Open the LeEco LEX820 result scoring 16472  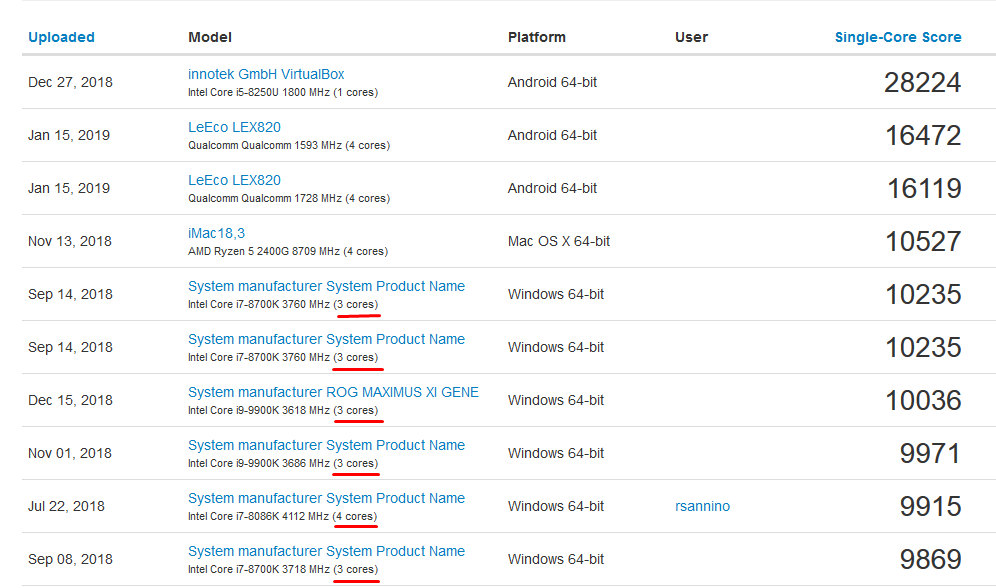[x=234, y=127]
